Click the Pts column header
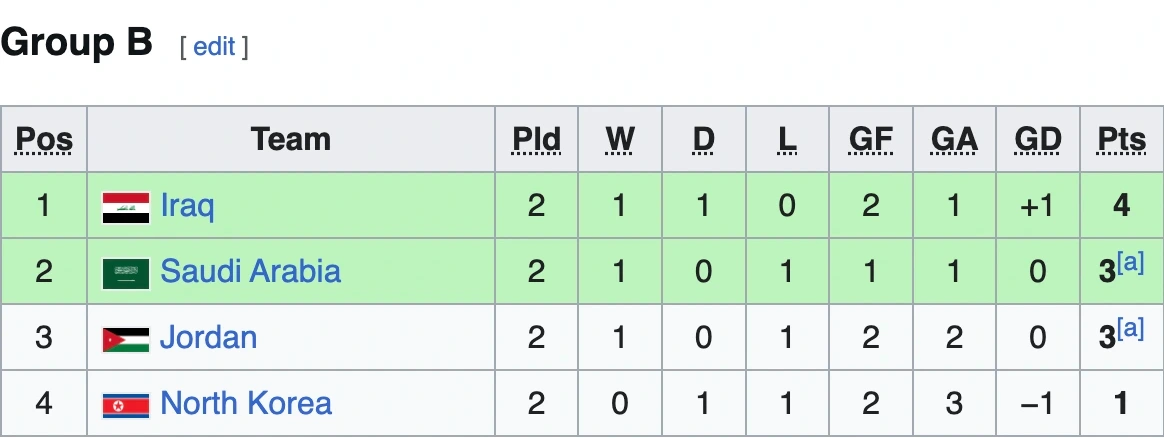1164x438 pixels. pyautogui.click(x=1121, y=139)
